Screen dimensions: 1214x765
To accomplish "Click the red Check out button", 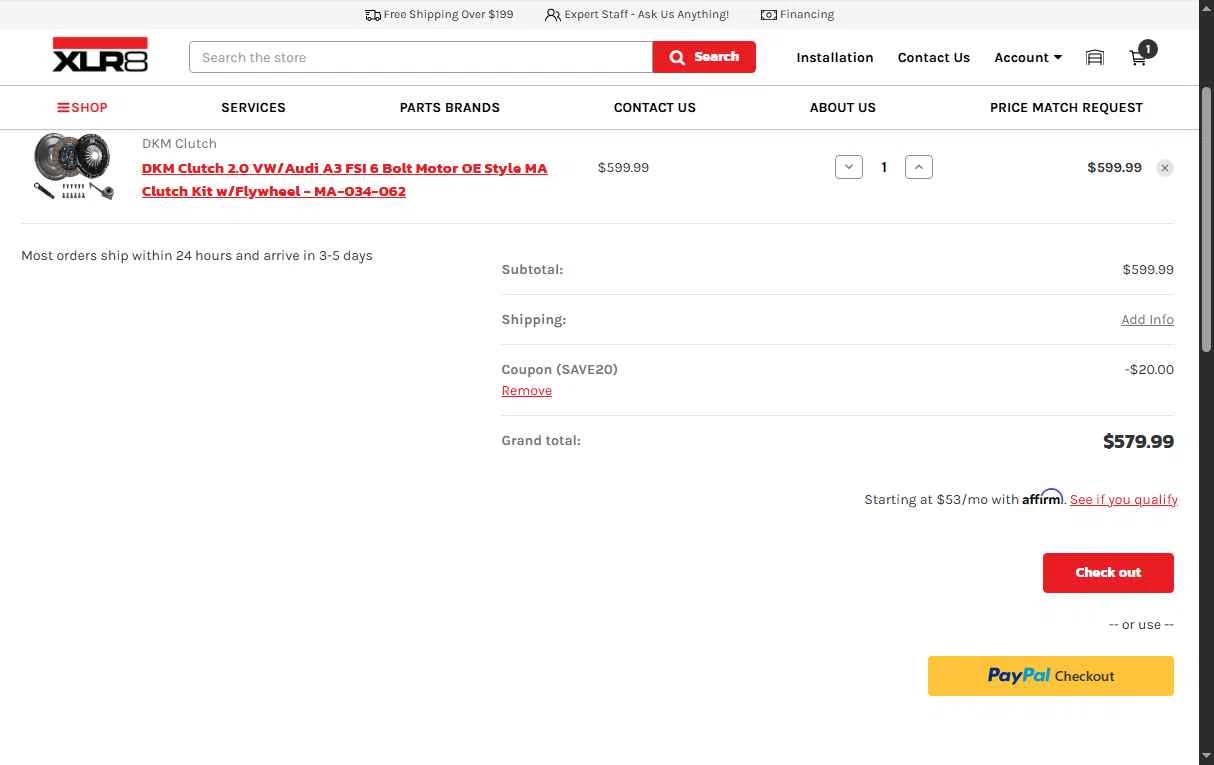I will [x=1108, y=573].
